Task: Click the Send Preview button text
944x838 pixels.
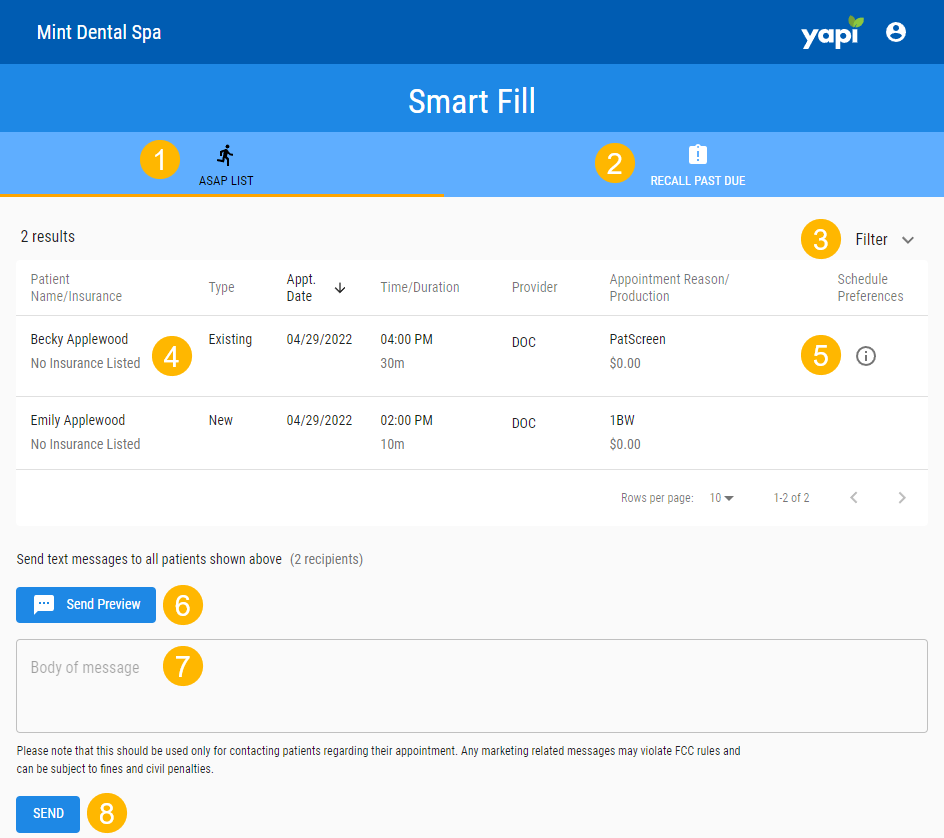Action: click(104, 604)
